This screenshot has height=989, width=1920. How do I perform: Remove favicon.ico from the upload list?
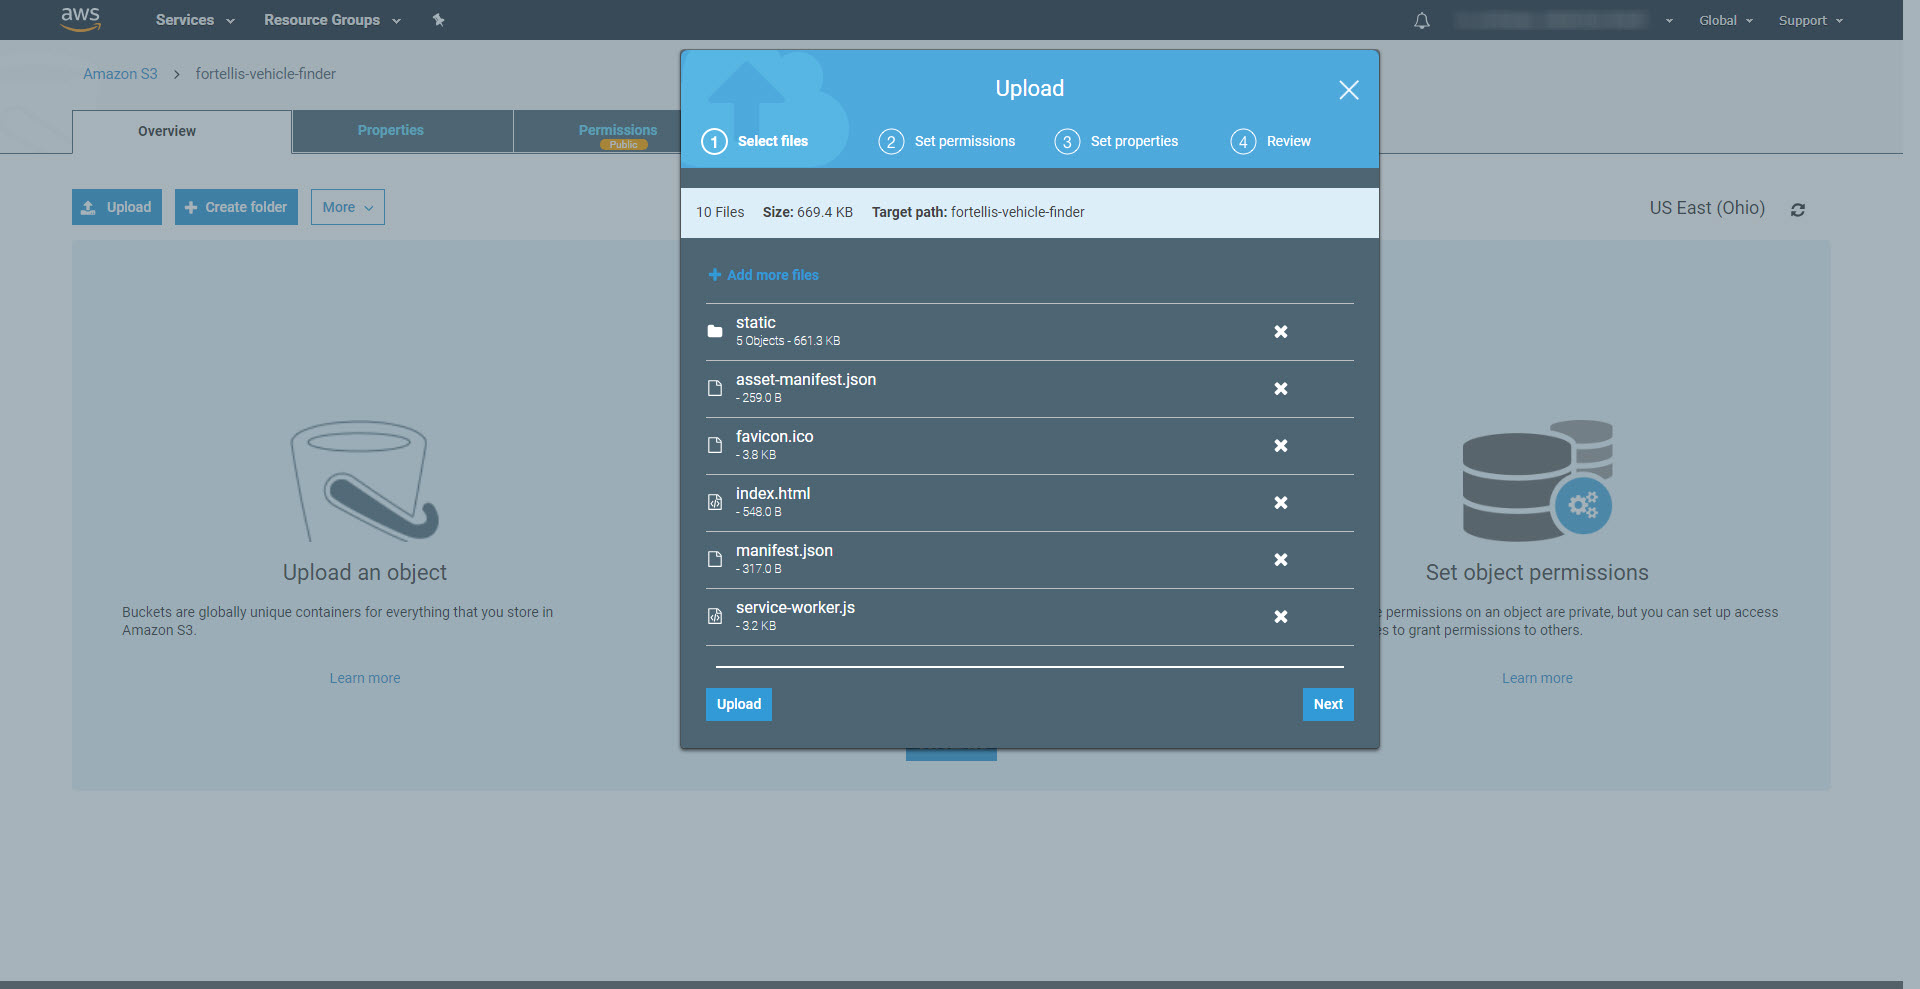pos(1280,446)
